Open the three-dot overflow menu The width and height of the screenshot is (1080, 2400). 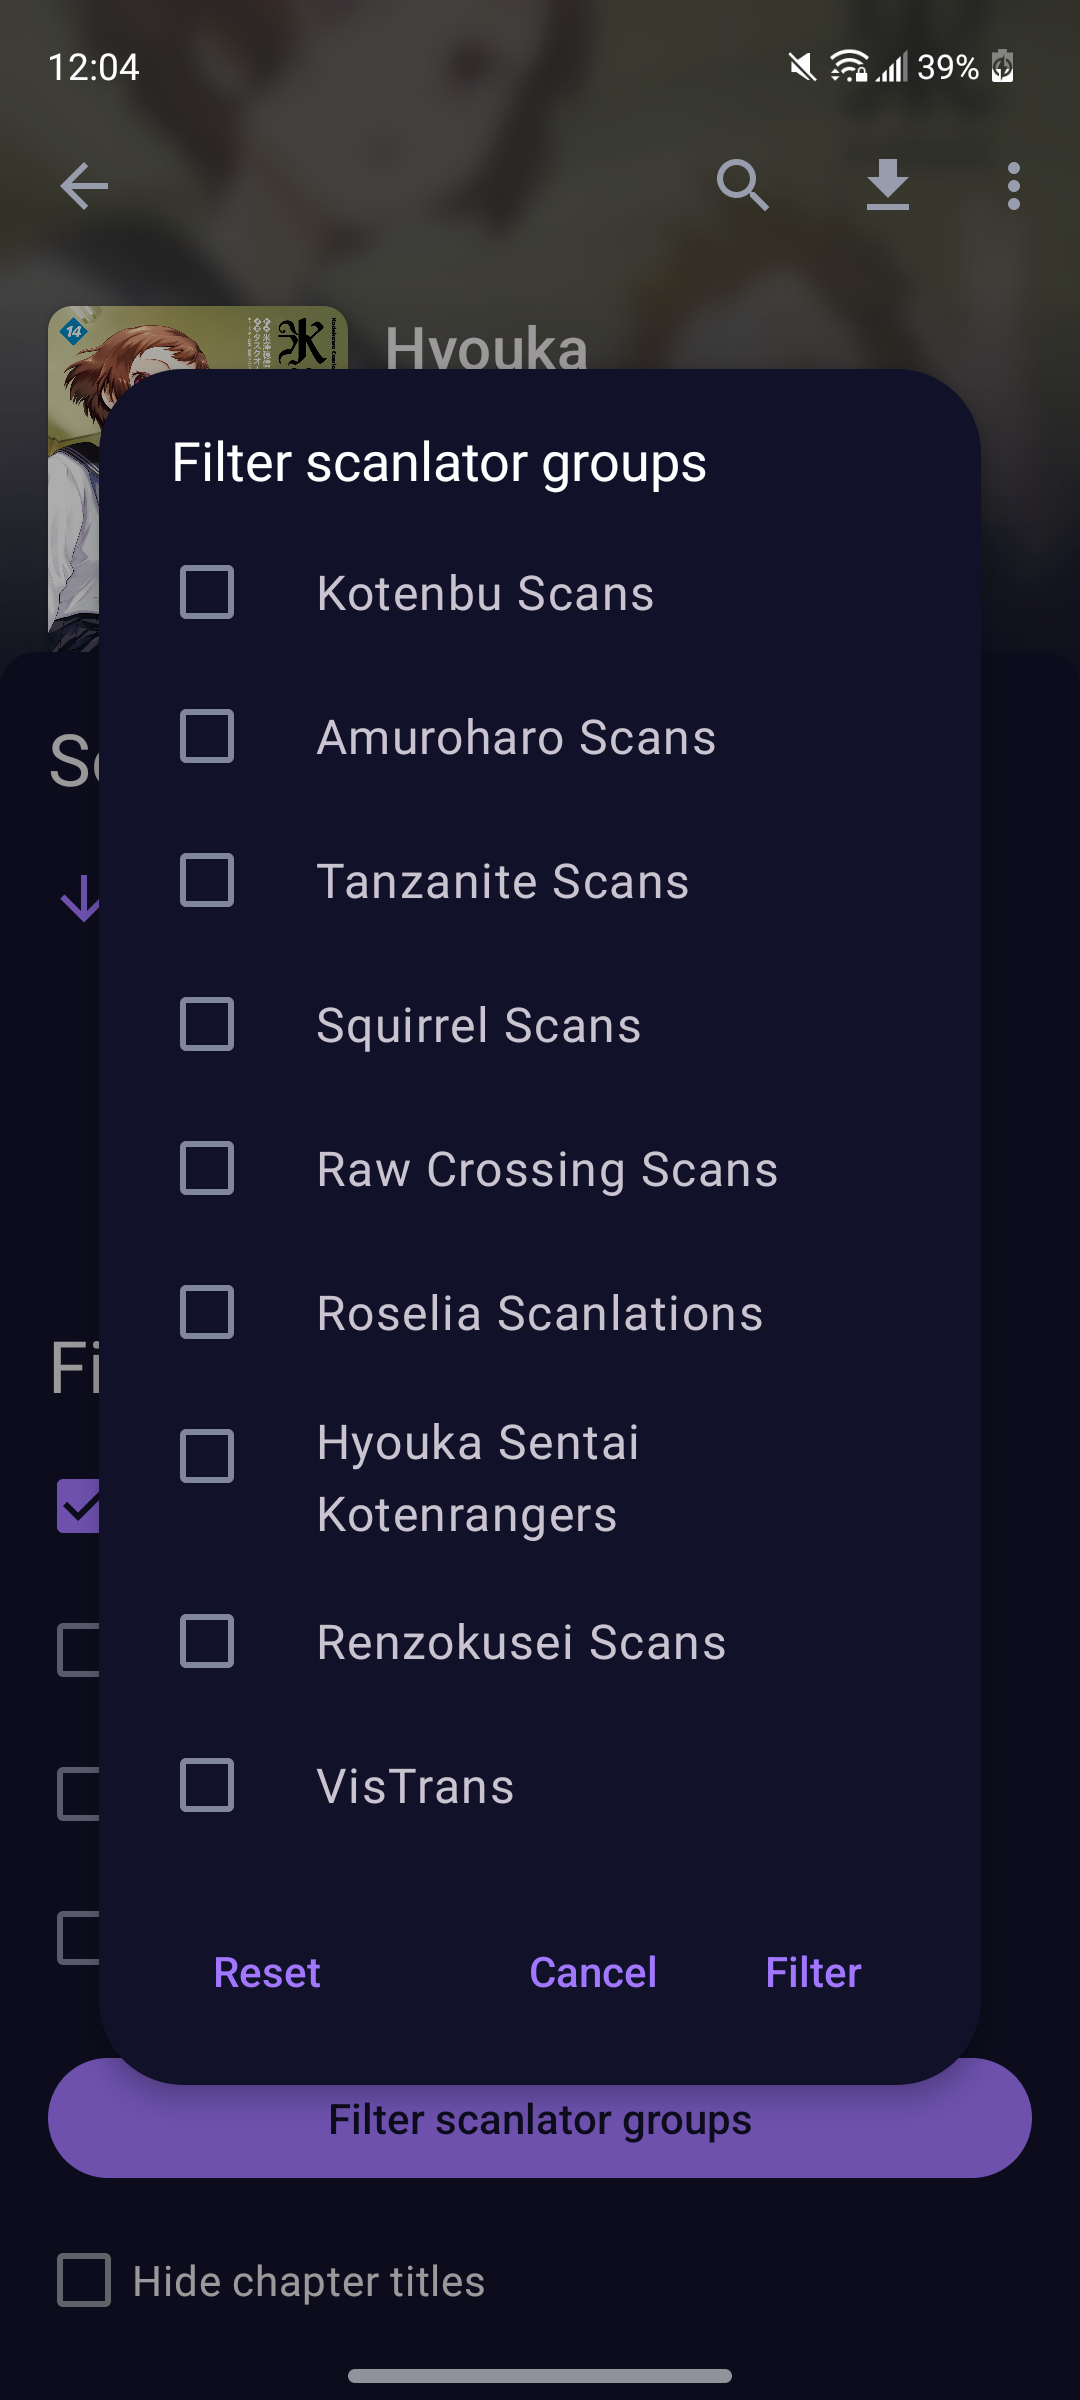tap(1014, 186)
